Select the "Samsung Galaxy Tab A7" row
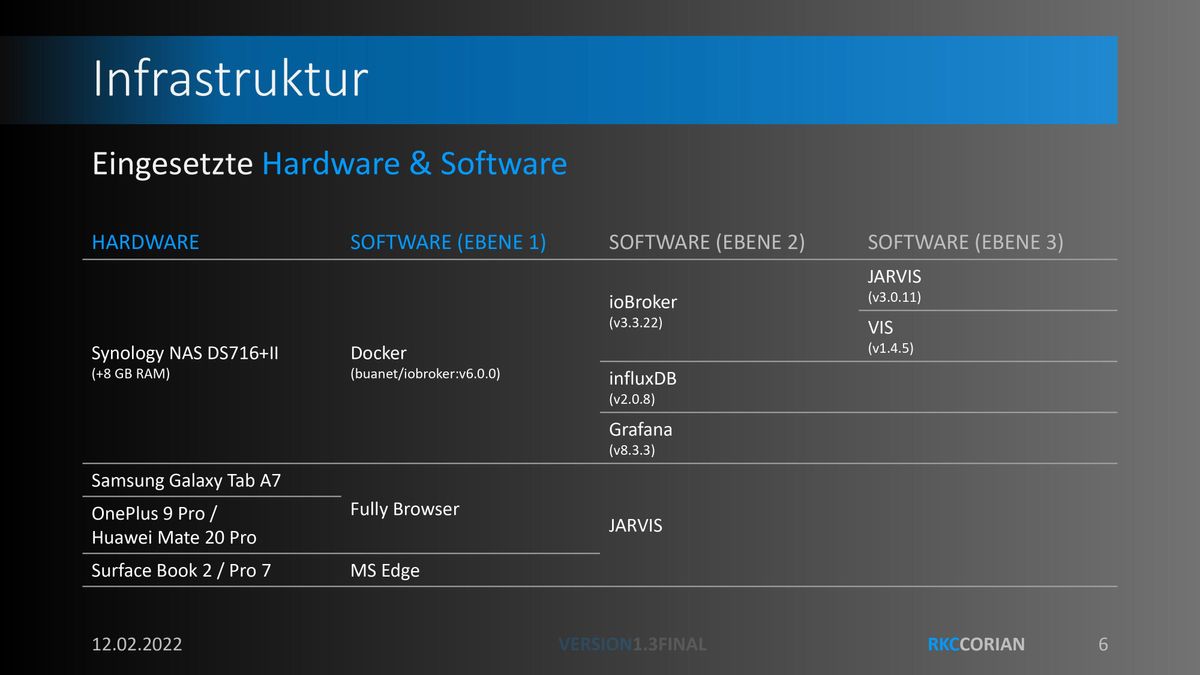Viewport: 1200px width, 675px height. point(186,481)
